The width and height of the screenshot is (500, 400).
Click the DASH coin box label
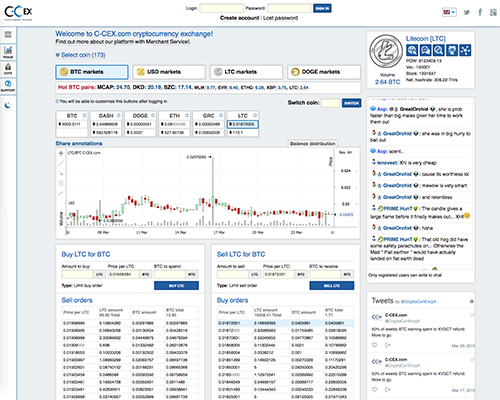[x=106, y=116]
